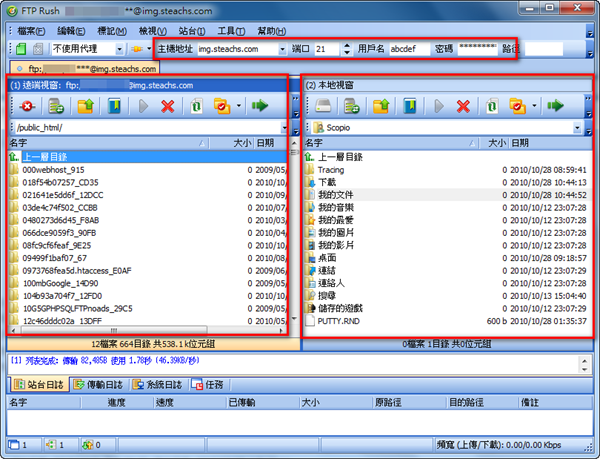
Task: Click the green new-document icon in main toolbar
Action: [21, 49]
